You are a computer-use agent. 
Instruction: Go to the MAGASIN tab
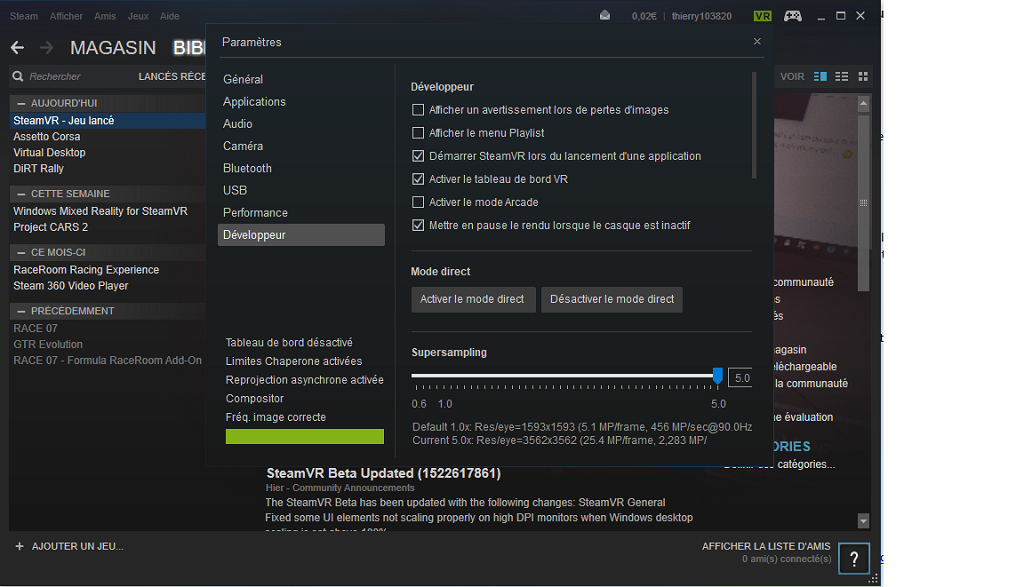click(113, 48)
